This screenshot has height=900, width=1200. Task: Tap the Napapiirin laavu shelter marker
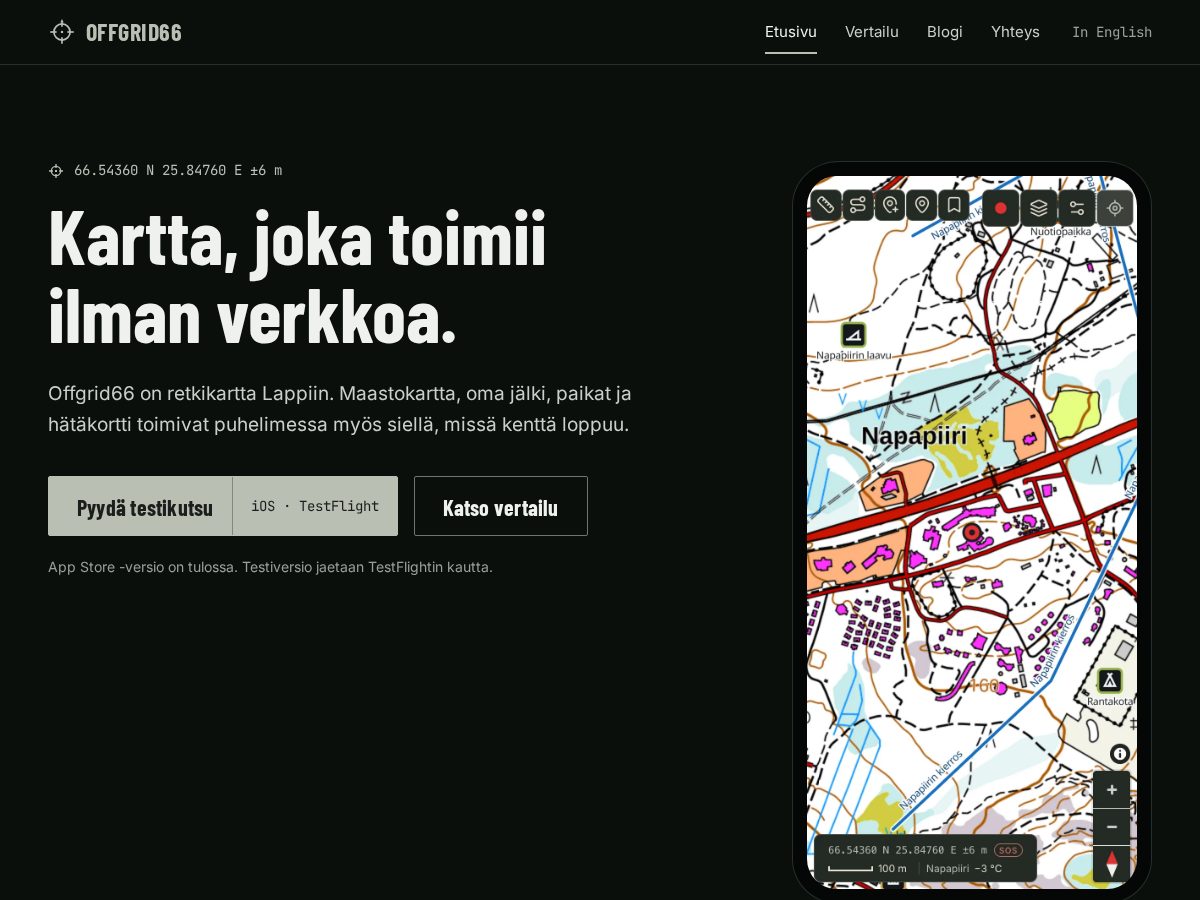(x=853, y=335)
